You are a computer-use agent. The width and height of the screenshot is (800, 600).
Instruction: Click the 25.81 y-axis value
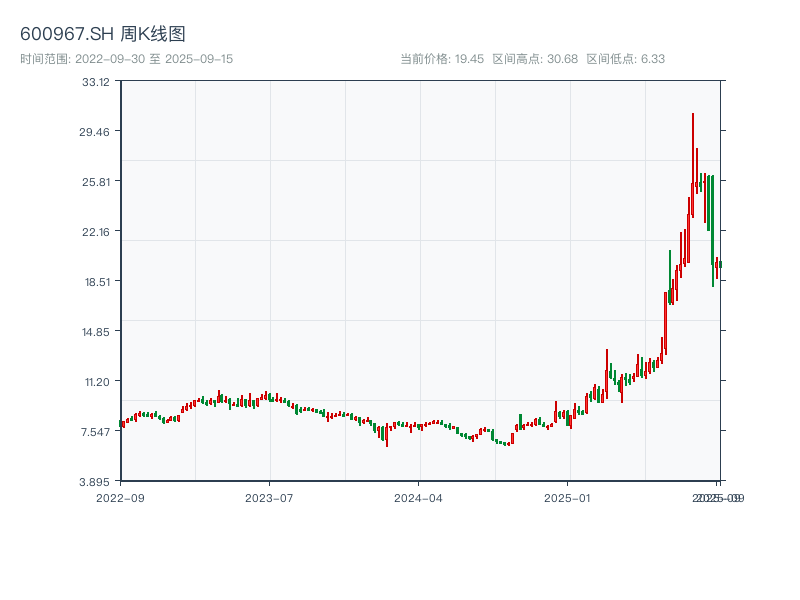(x=96, y=182)
